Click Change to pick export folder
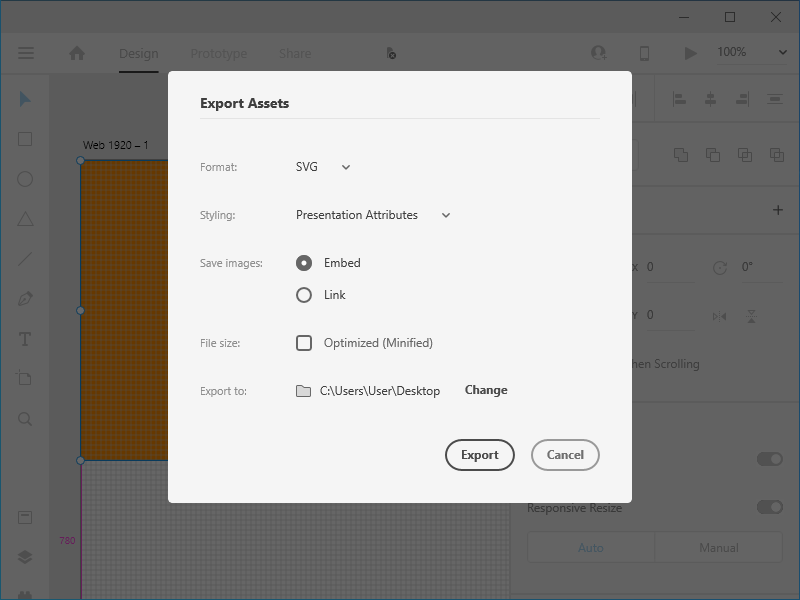This screenshot has height=600, width=800. click(x=486, y=390)
